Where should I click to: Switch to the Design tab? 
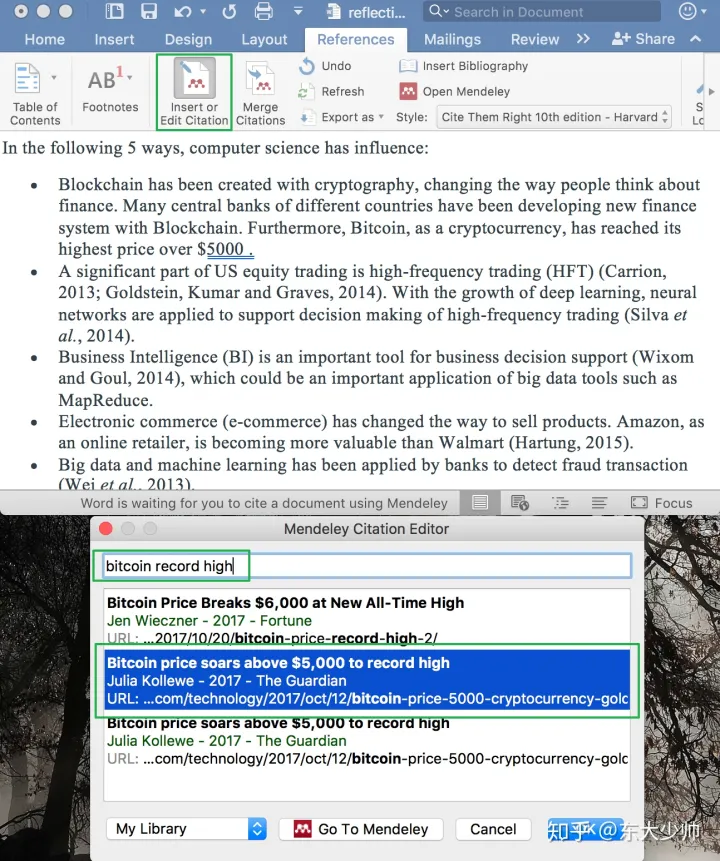[188, 40]
